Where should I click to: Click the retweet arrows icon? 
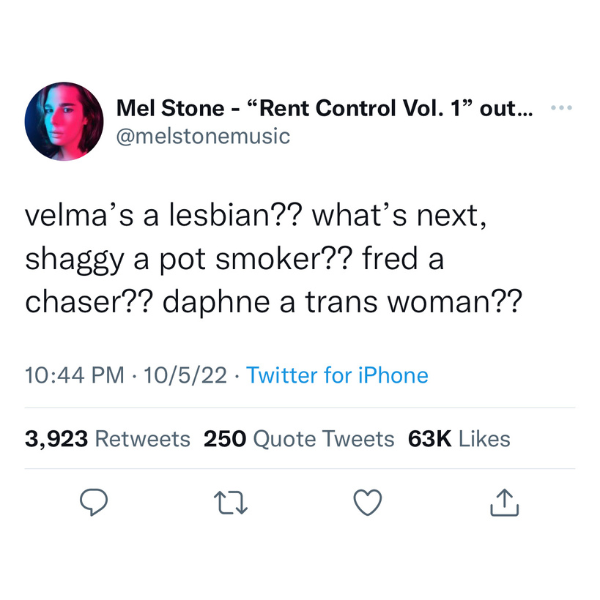point(231,503)
